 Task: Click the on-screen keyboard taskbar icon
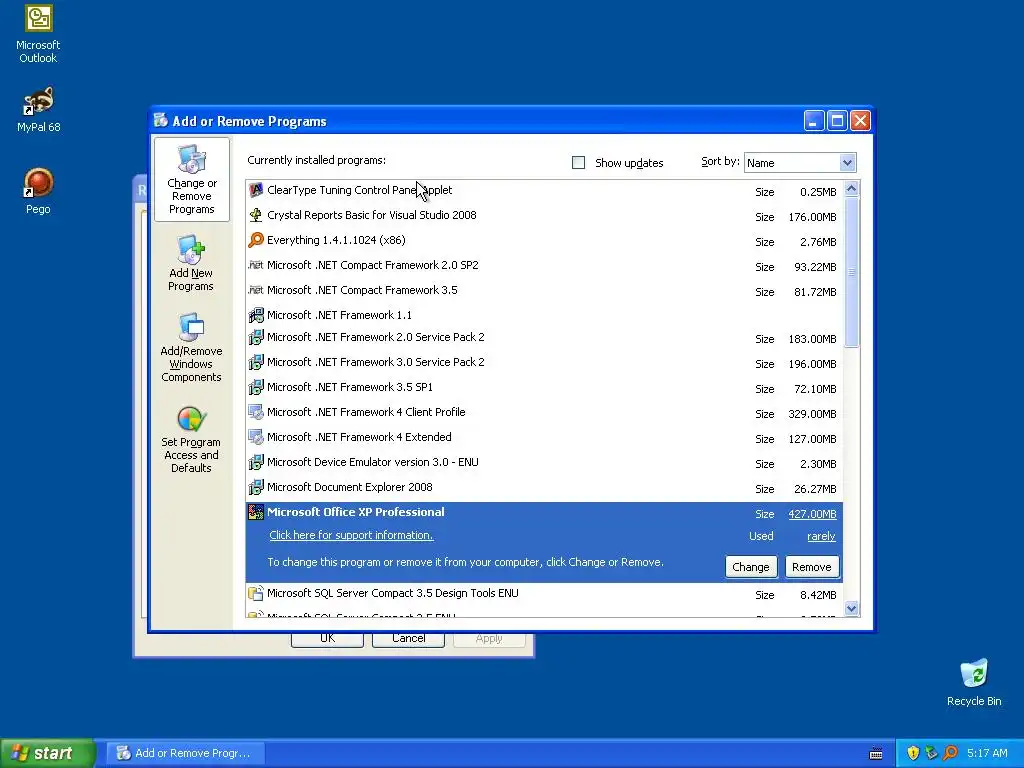coord(876,754)
